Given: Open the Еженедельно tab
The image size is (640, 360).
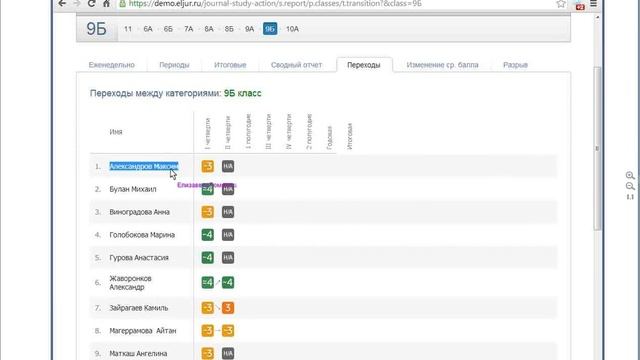Looking at the screenshot, I should [111, 65].
